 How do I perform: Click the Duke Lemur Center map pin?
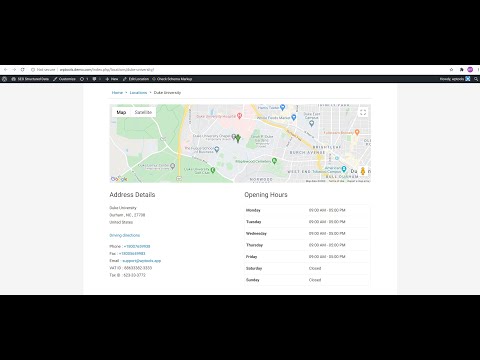(x=173, y=166)
